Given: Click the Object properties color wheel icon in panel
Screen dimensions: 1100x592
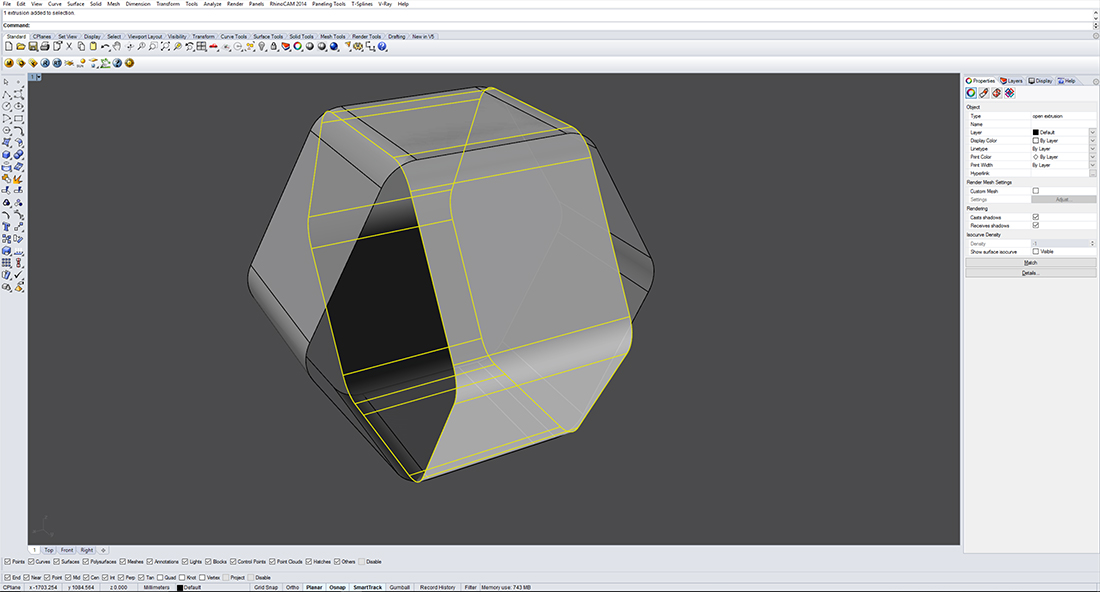Looking at the screenshot, I should click(971, 93).
